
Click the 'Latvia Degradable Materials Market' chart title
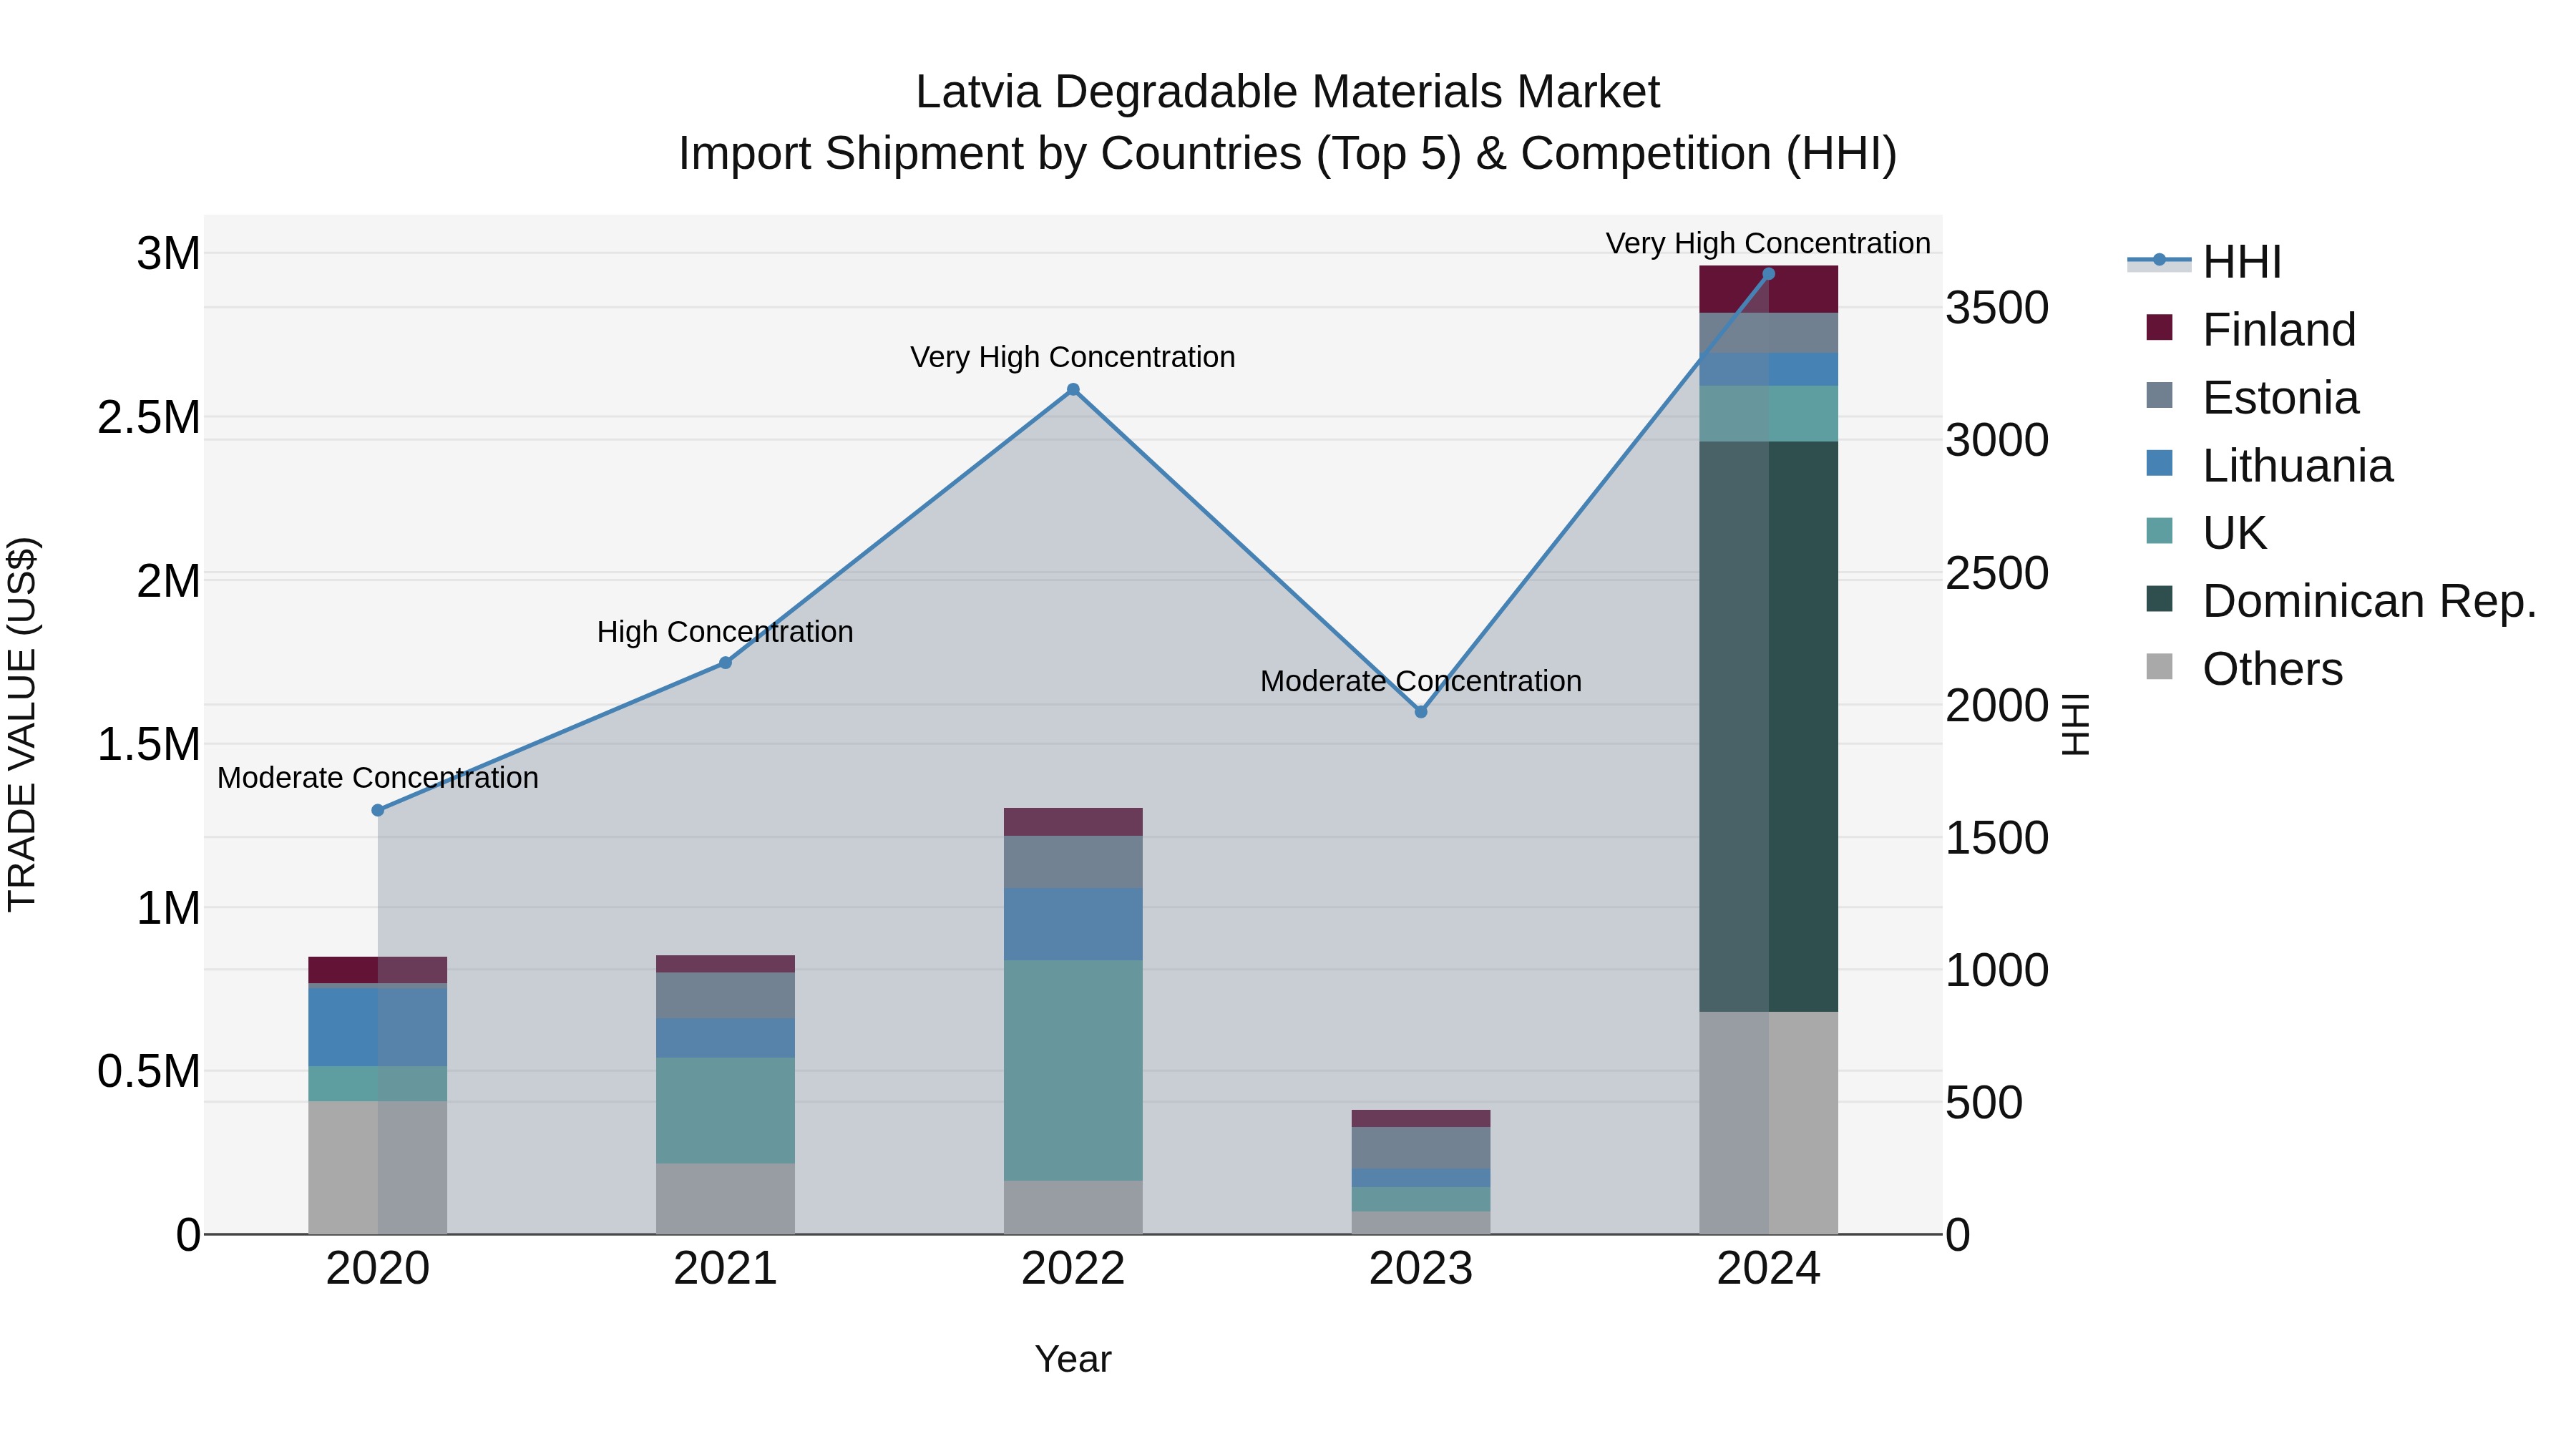[x=1288, y=92]
